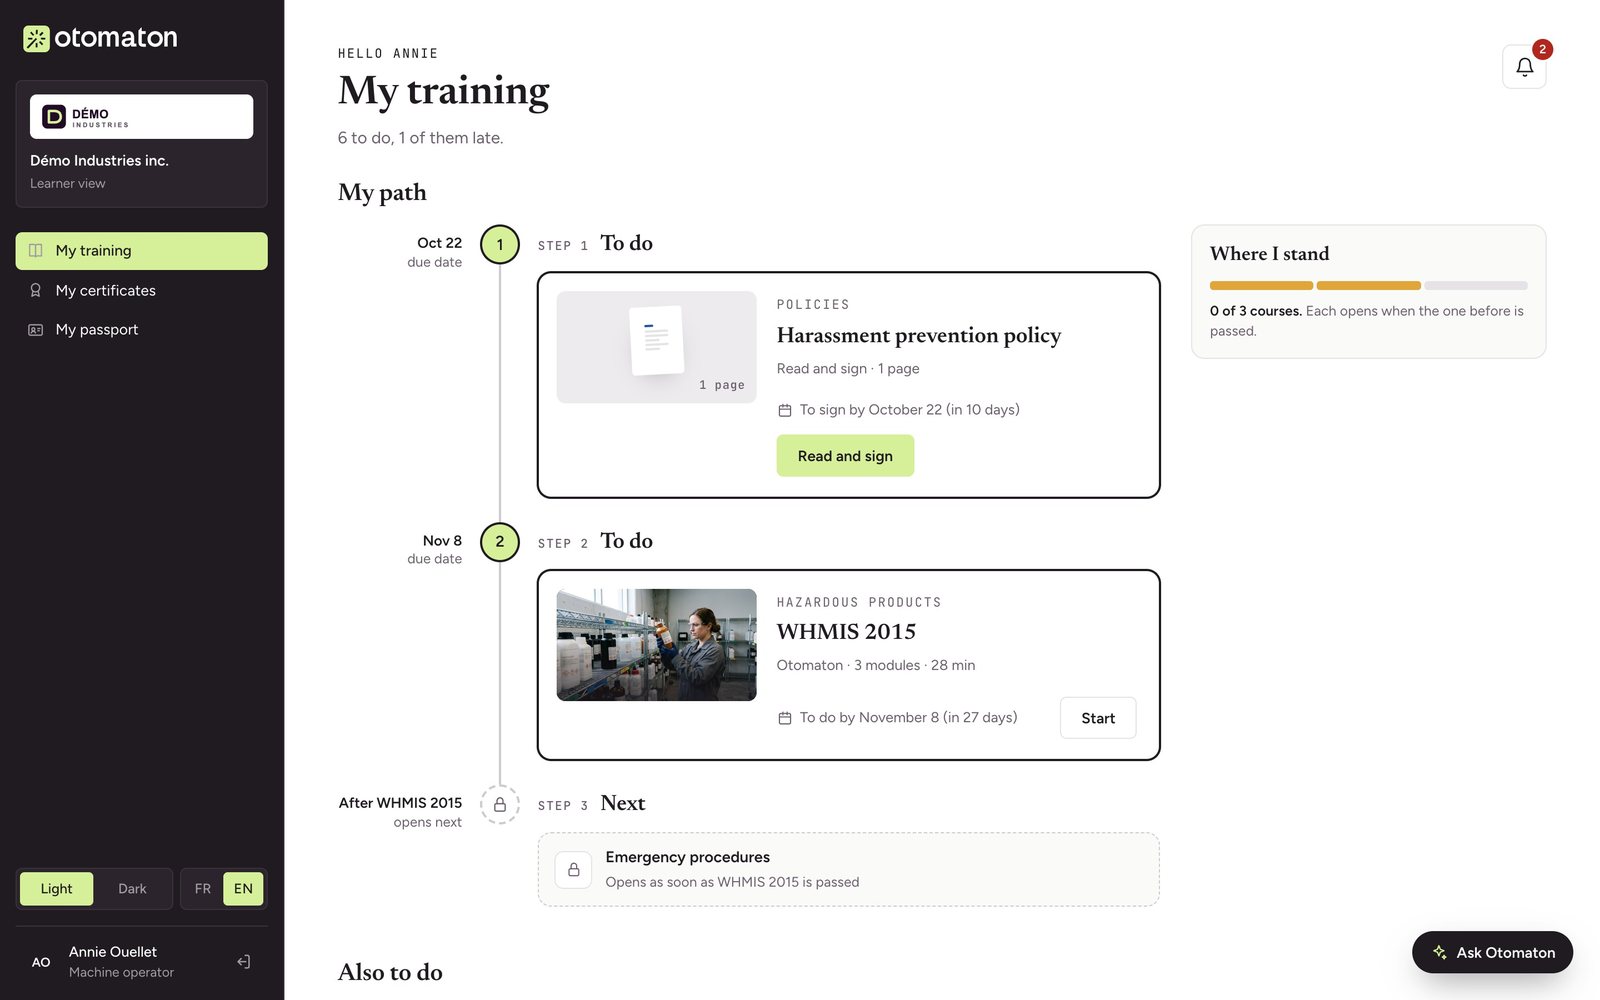The height and width of the screenshot is (1000, 1600).
Task: Click the "Also to do" heading
Action: (390, 972)
